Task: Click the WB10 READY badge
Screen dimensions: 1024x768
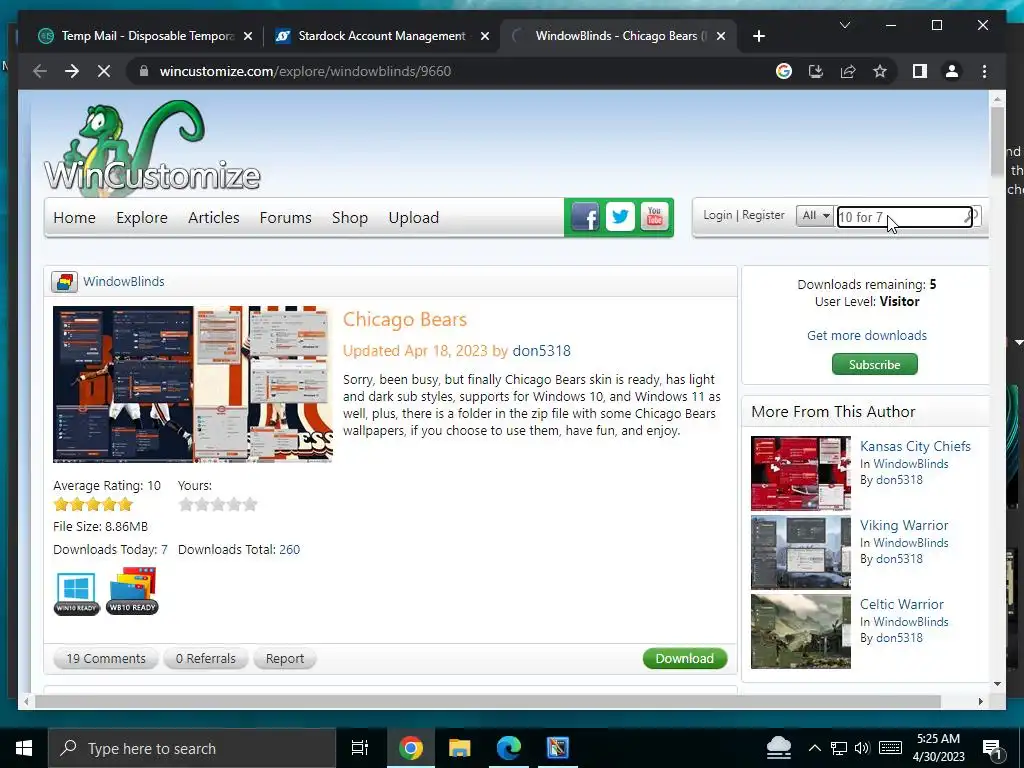Action: coord(133,592)
